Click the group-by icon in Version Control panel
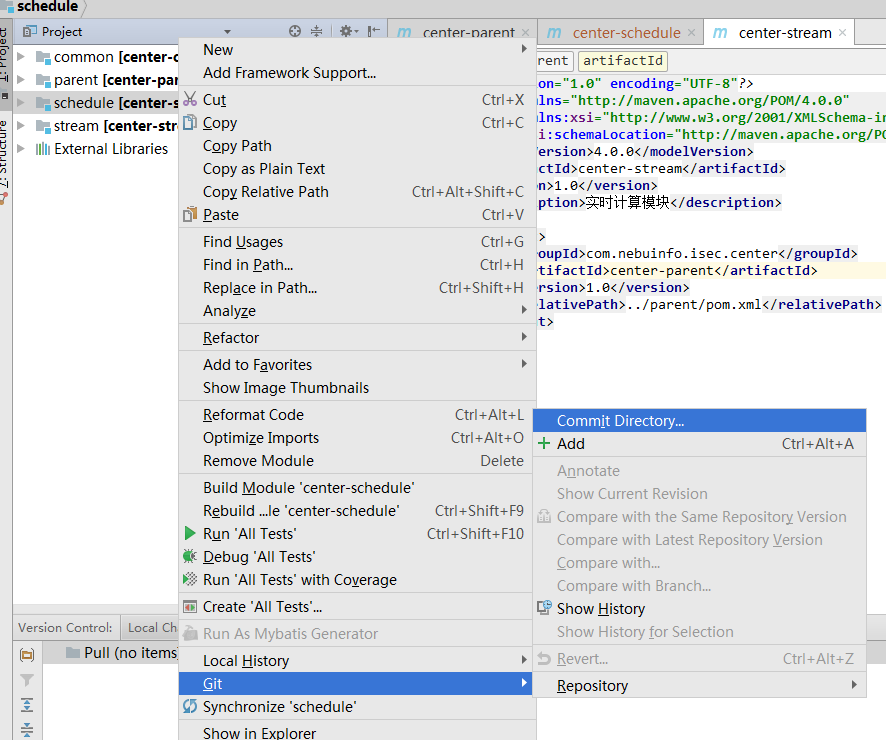Screen dimensions: 886x740 [27, 655]
